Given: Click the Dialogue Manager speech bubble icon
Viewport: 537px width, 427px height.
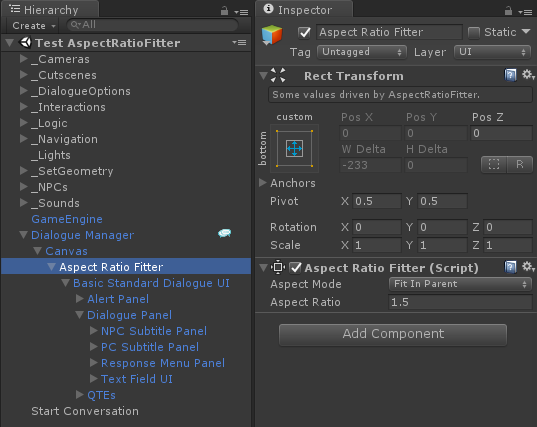Looking at the screenshot, I should [225, 234].
